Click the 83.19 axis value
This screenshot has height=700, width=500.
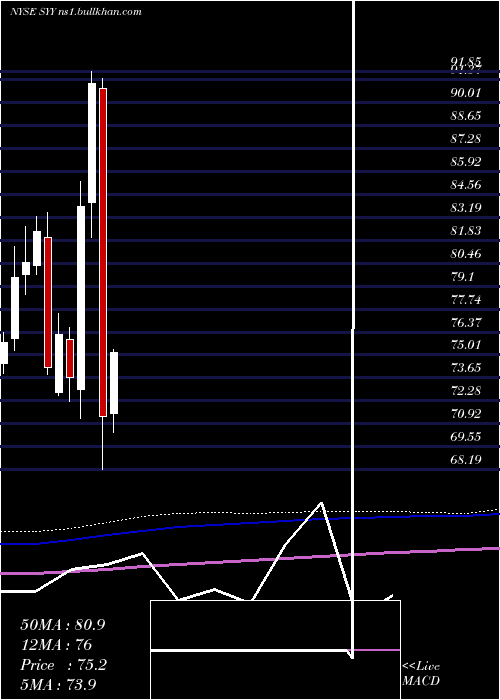click(466, 208)
